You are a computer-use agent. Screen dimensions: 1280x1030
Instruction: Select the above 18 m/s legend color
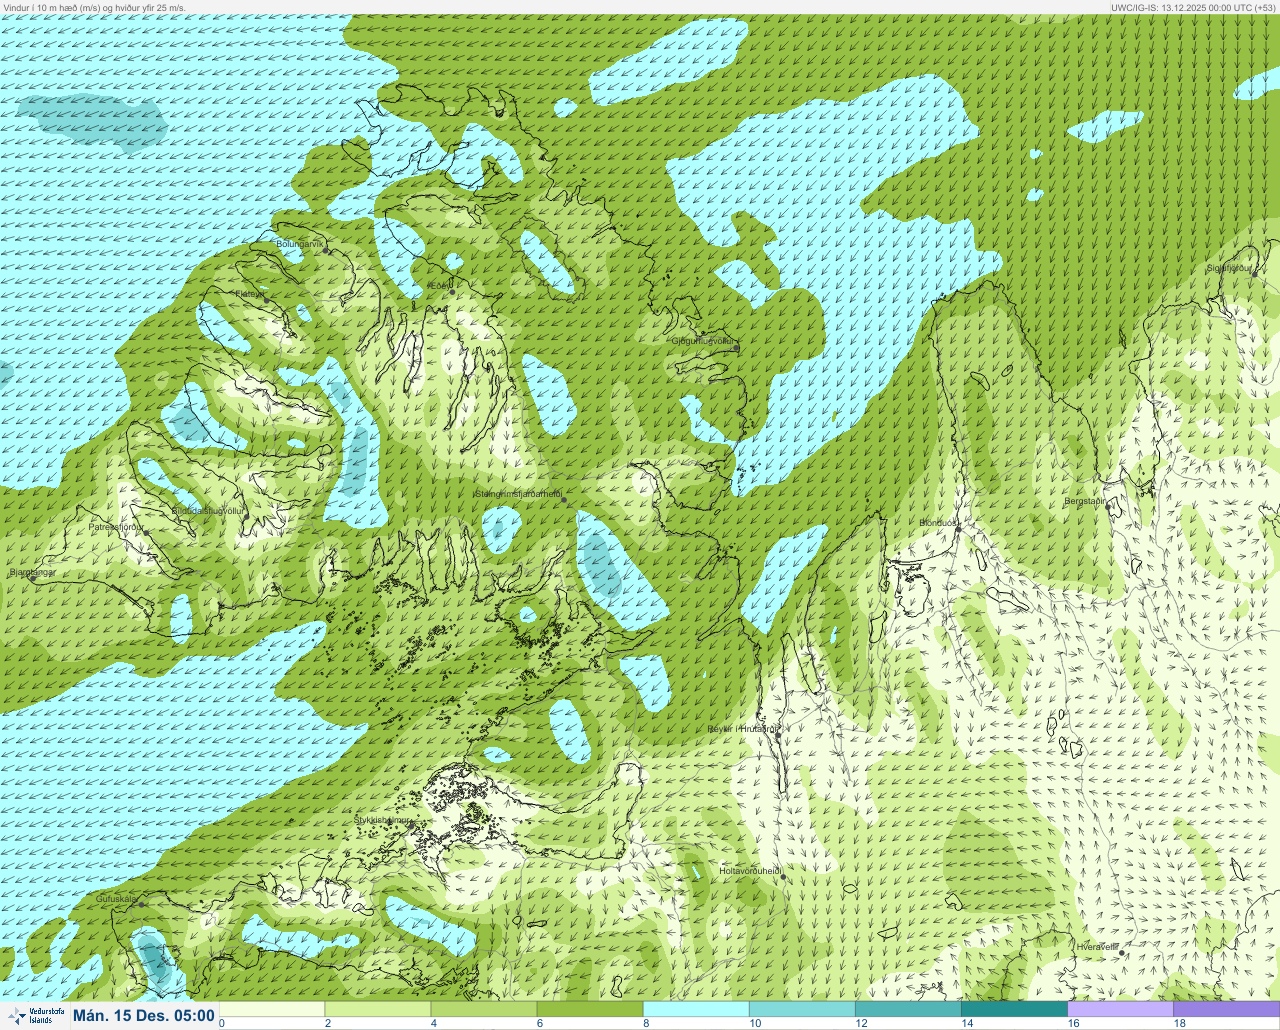click(x=1226, y=1009)
